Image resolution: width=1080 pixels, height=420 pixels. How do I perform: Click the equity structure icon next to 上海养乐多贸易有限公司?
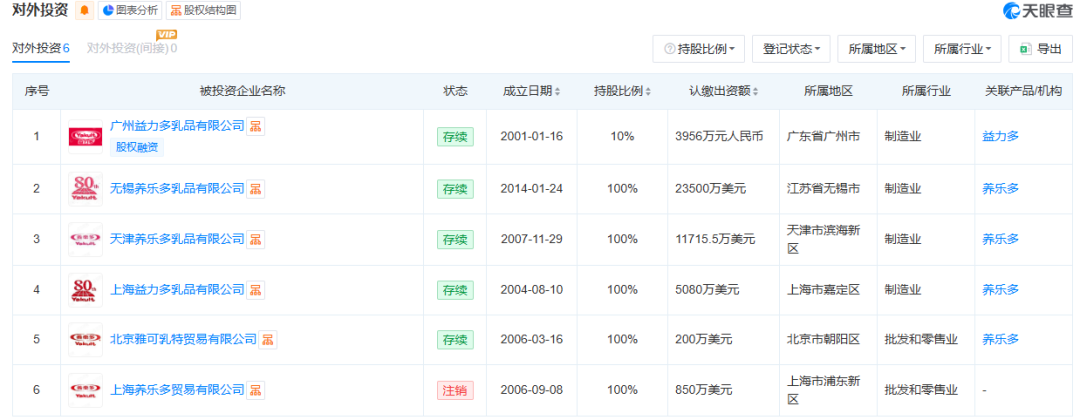point(256,390)
